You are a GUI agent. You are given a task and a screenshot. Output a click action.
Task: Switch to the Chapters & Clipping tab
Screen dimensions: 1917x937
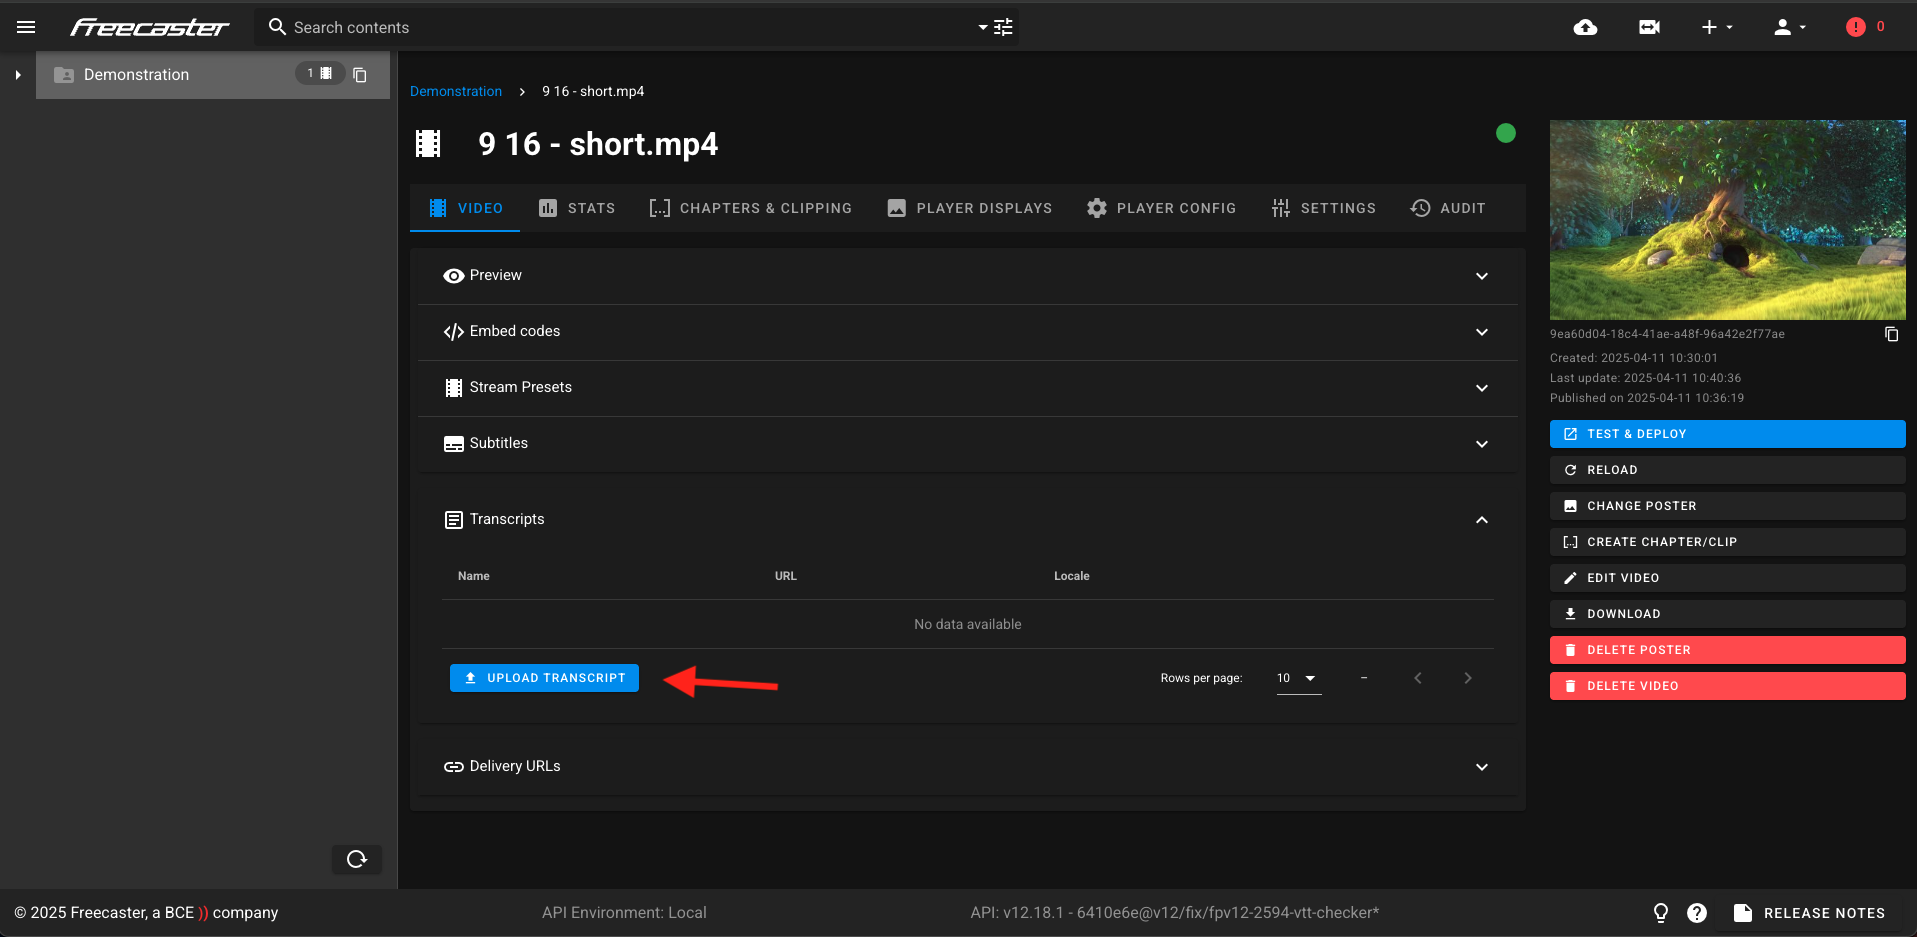pos(750,208)
